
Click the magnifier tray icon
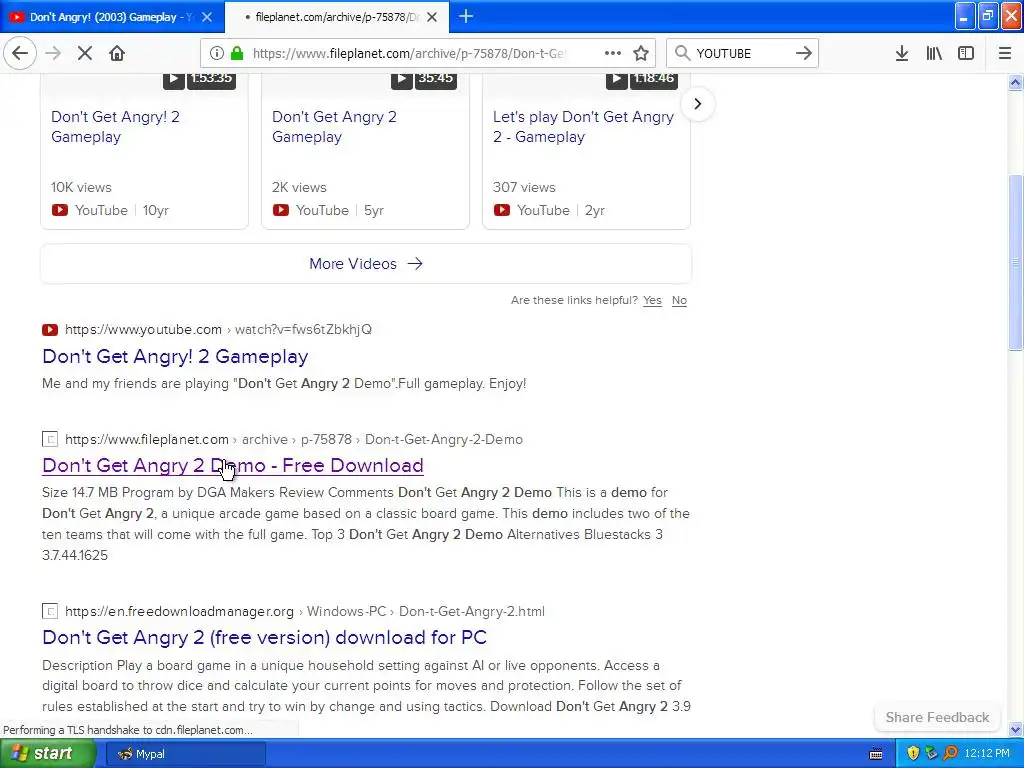click(x=951, y=754)
